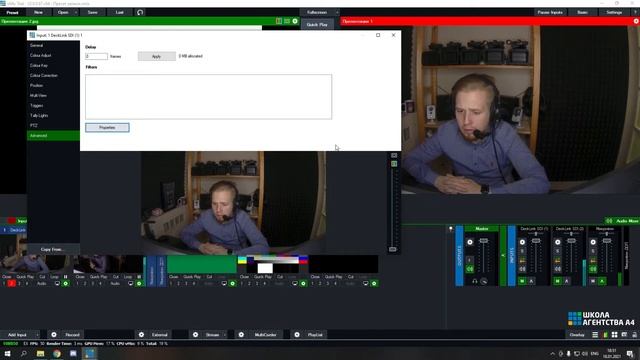The width and height of the screenshot is (640, 360).
Task: Toggle the A button under the third audio channel
Action: click(x=602, y=281)
